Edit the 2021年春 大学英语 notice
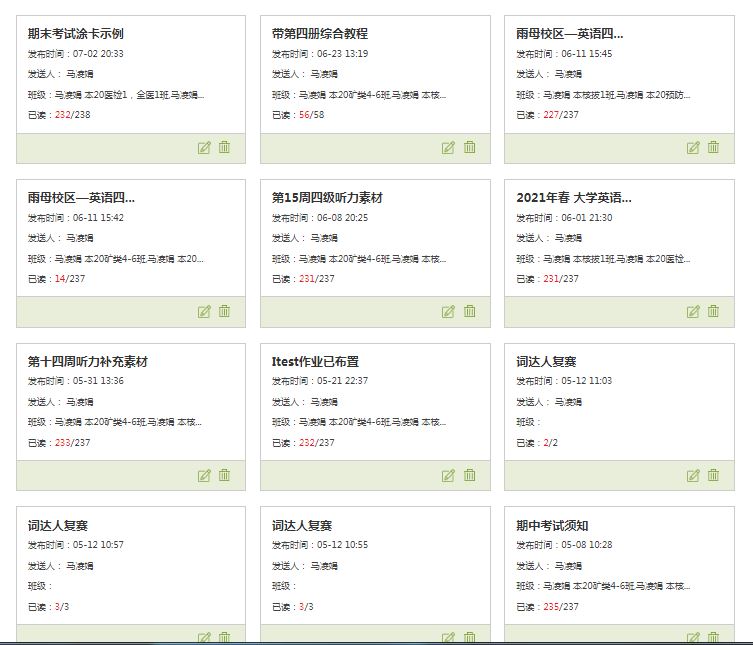The height and width of the screenshot is (645, 753). click(693, 312)
